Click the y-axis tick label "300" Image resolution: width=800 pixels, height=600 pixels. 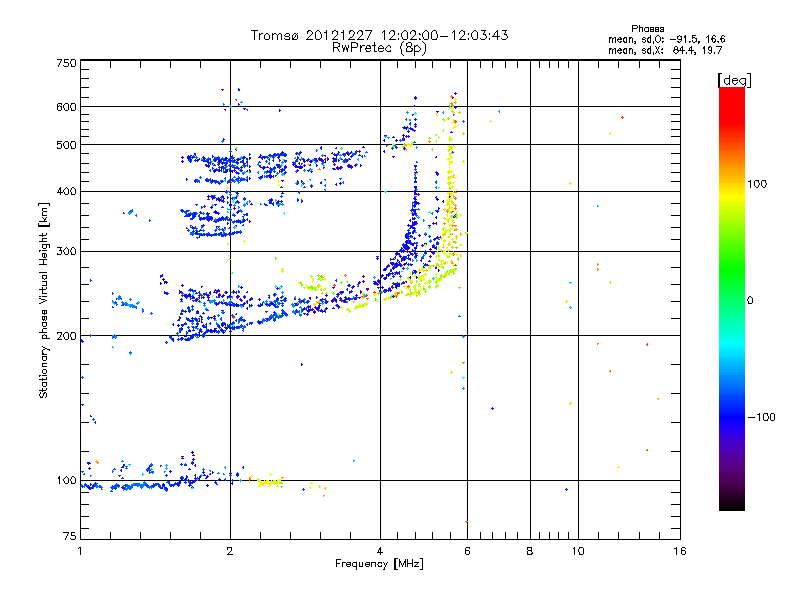pyautogui.click(x=66, y=252)
